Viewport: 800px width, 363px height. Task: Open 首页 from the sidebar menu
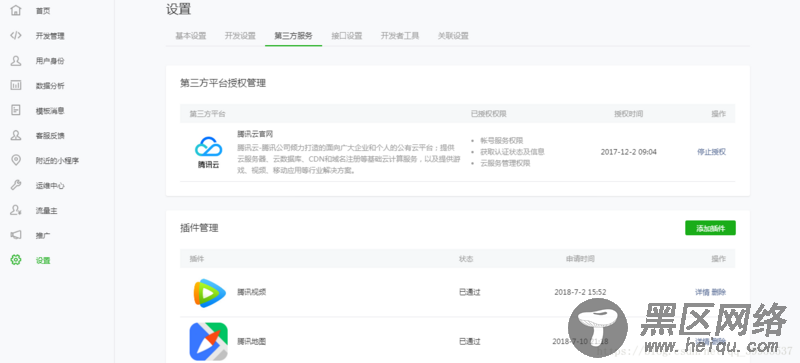tap(43, 11)
